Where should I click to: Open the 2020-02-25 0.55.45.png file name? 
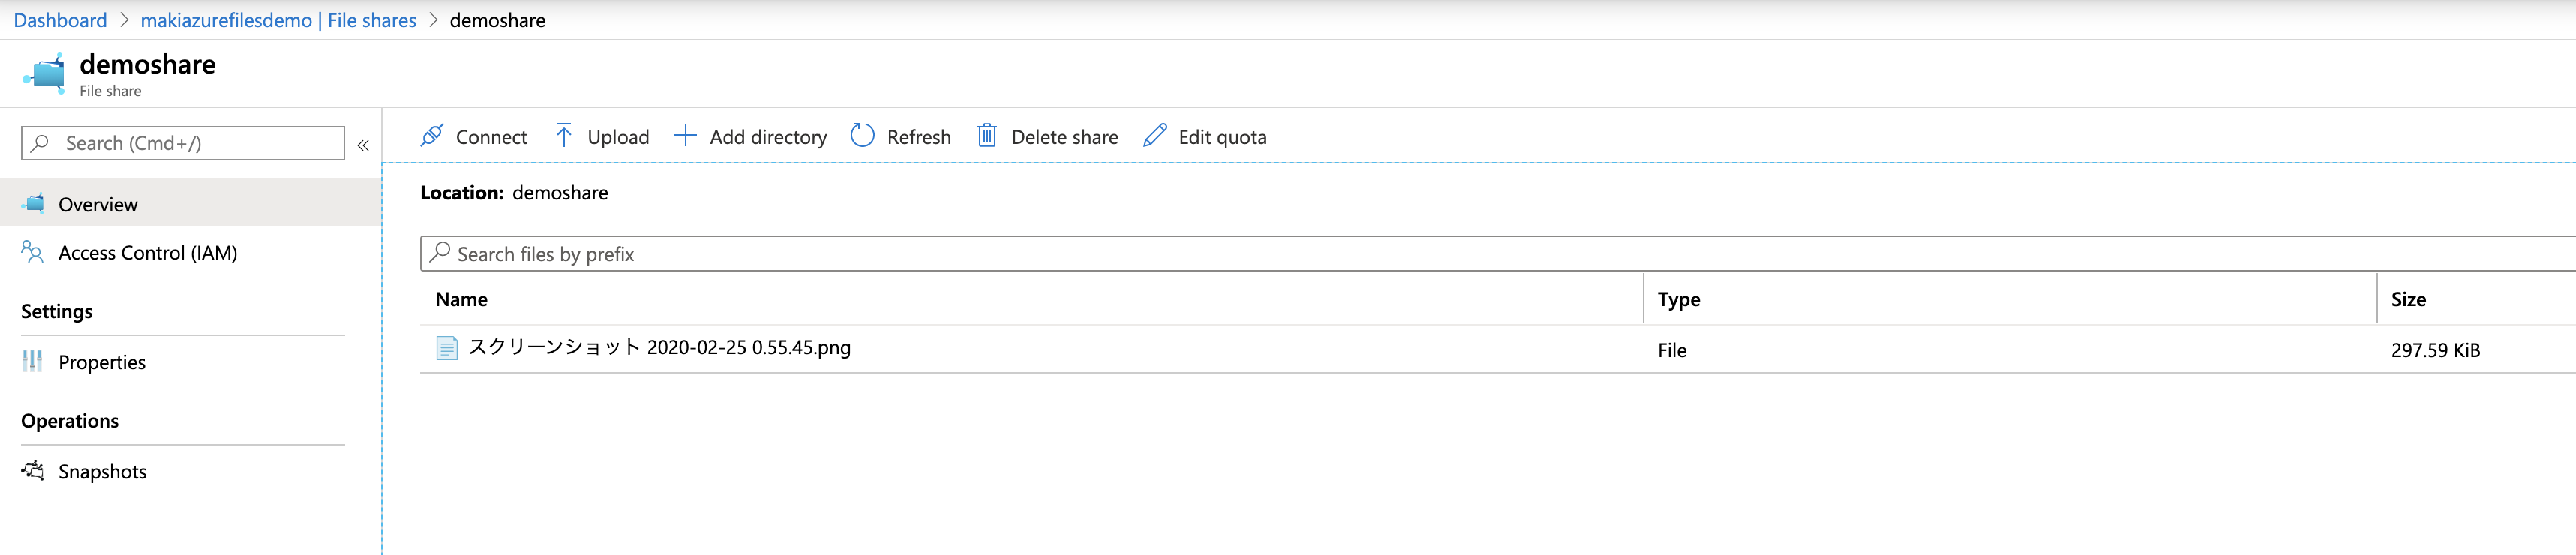(x=659, y=347)
